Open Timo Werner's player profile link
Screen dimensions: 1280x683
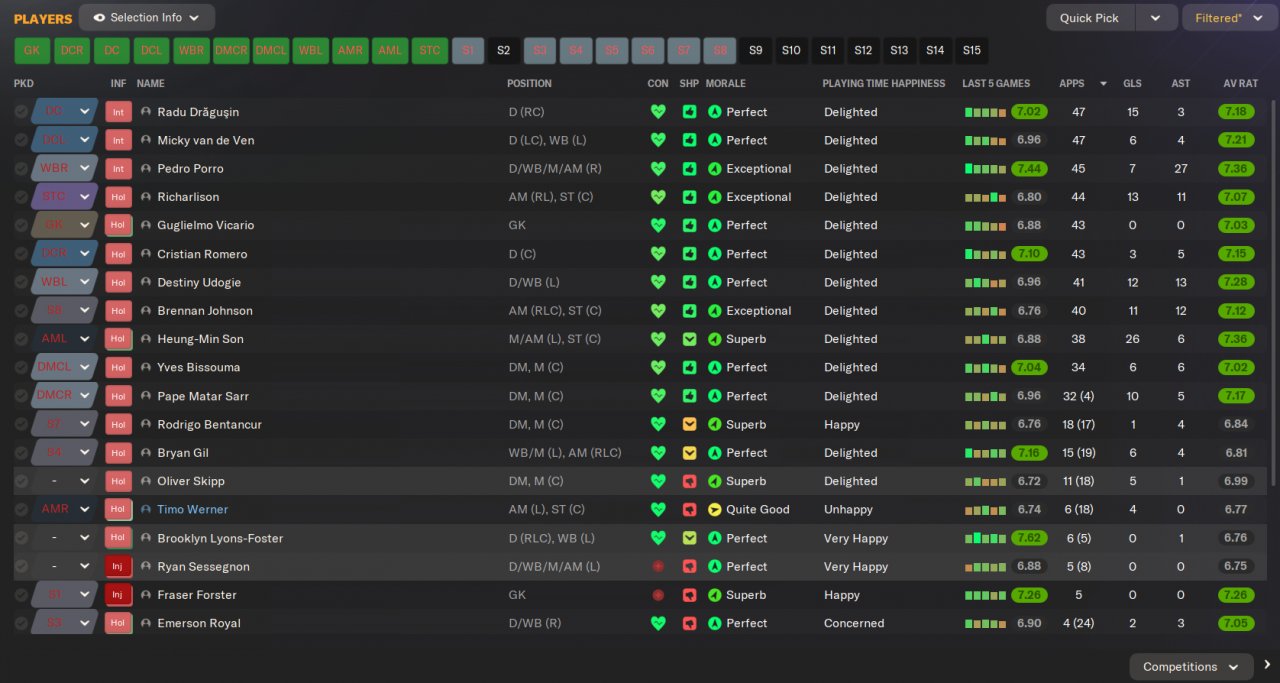[x=192, y=509]
